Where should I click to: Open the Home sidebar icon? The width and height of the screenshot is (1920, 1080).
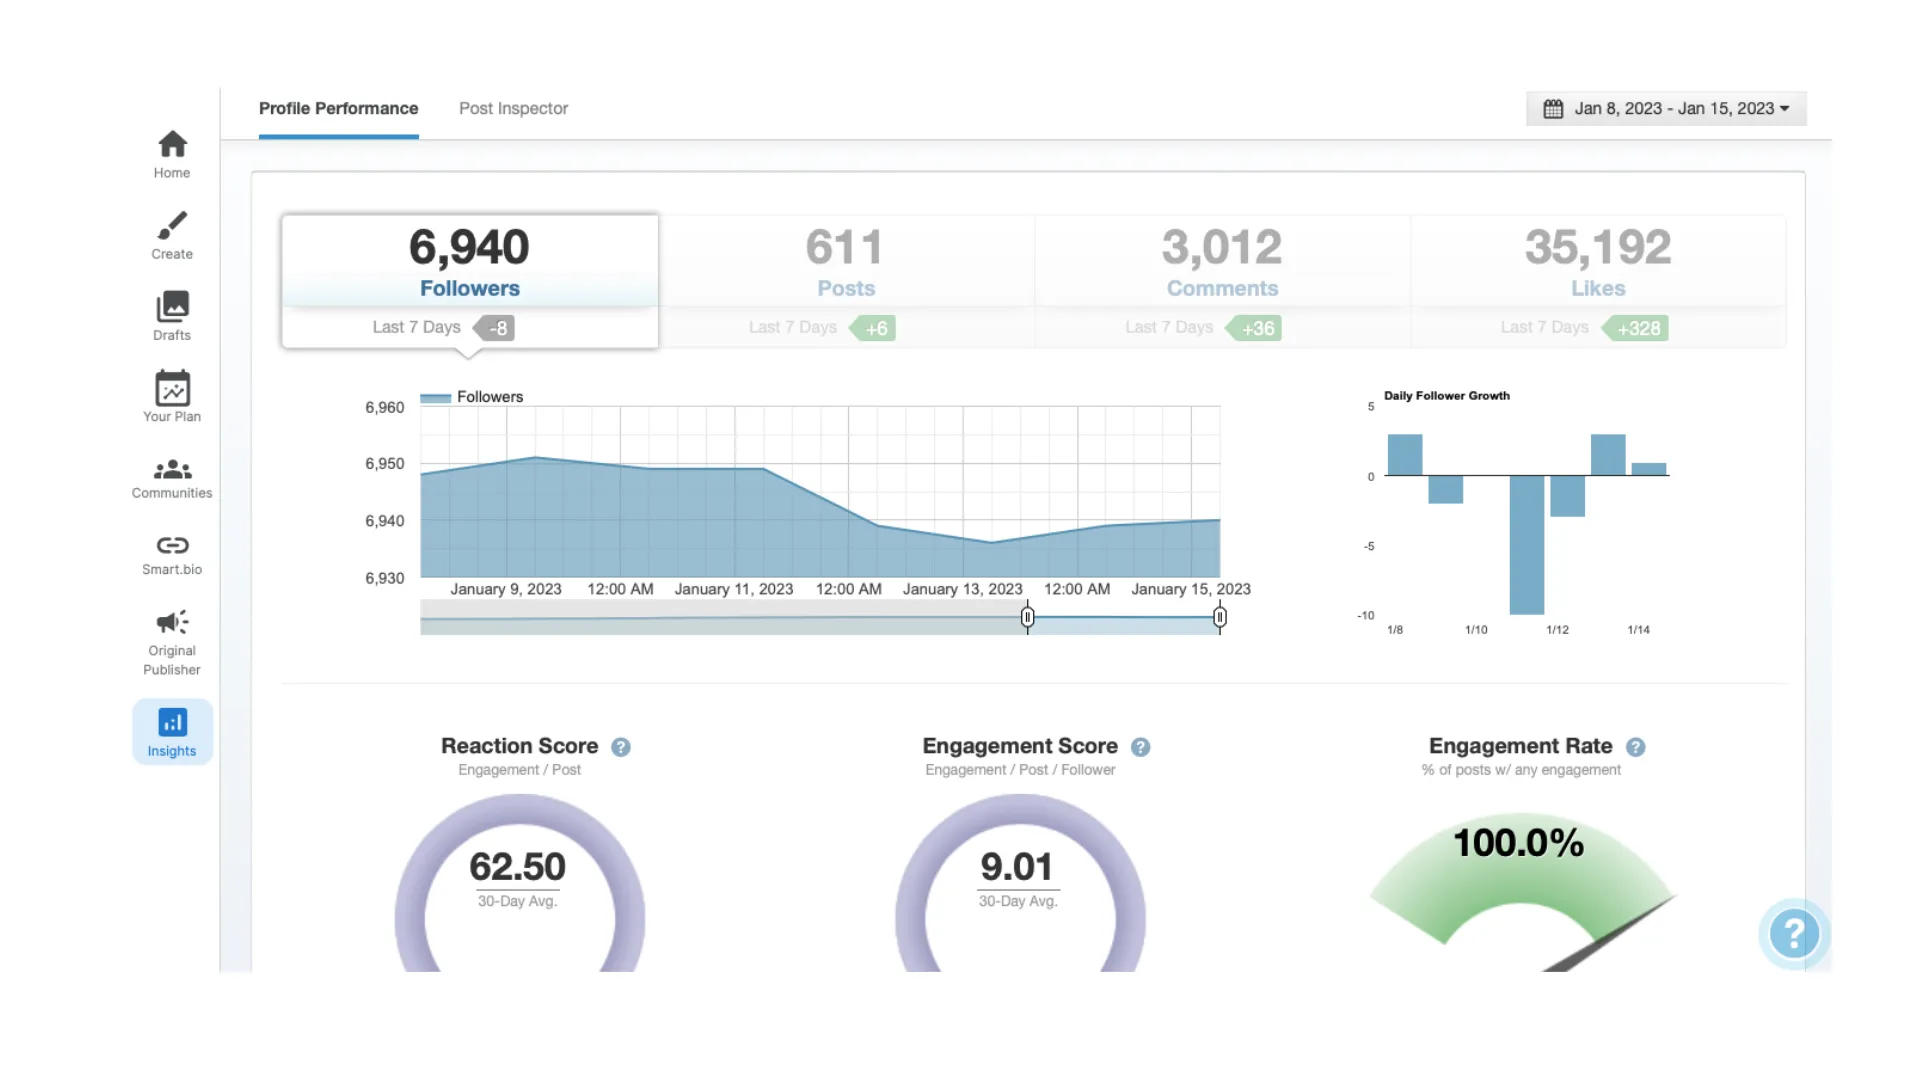172,144
